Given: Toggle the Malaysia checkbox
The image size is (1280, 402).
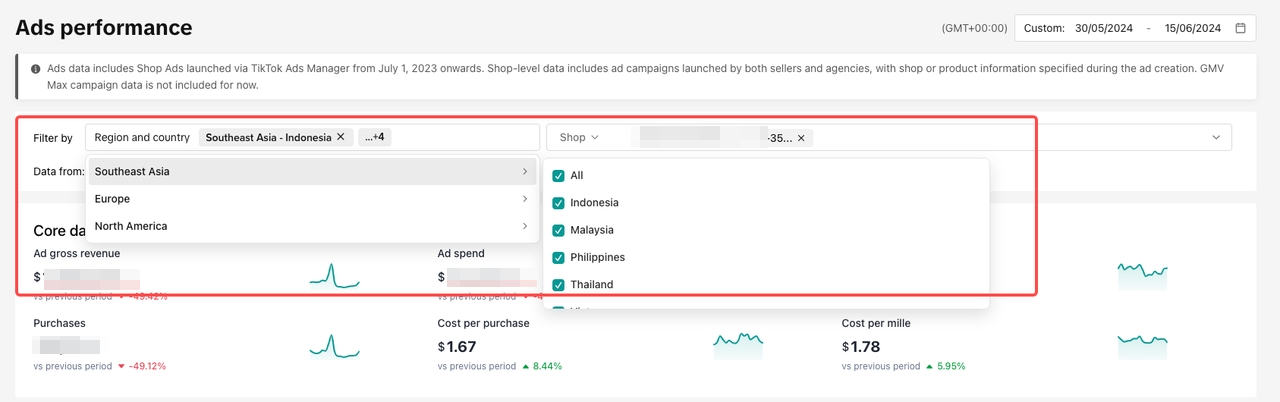Looking at the screenshot, I should click(559, 230).
